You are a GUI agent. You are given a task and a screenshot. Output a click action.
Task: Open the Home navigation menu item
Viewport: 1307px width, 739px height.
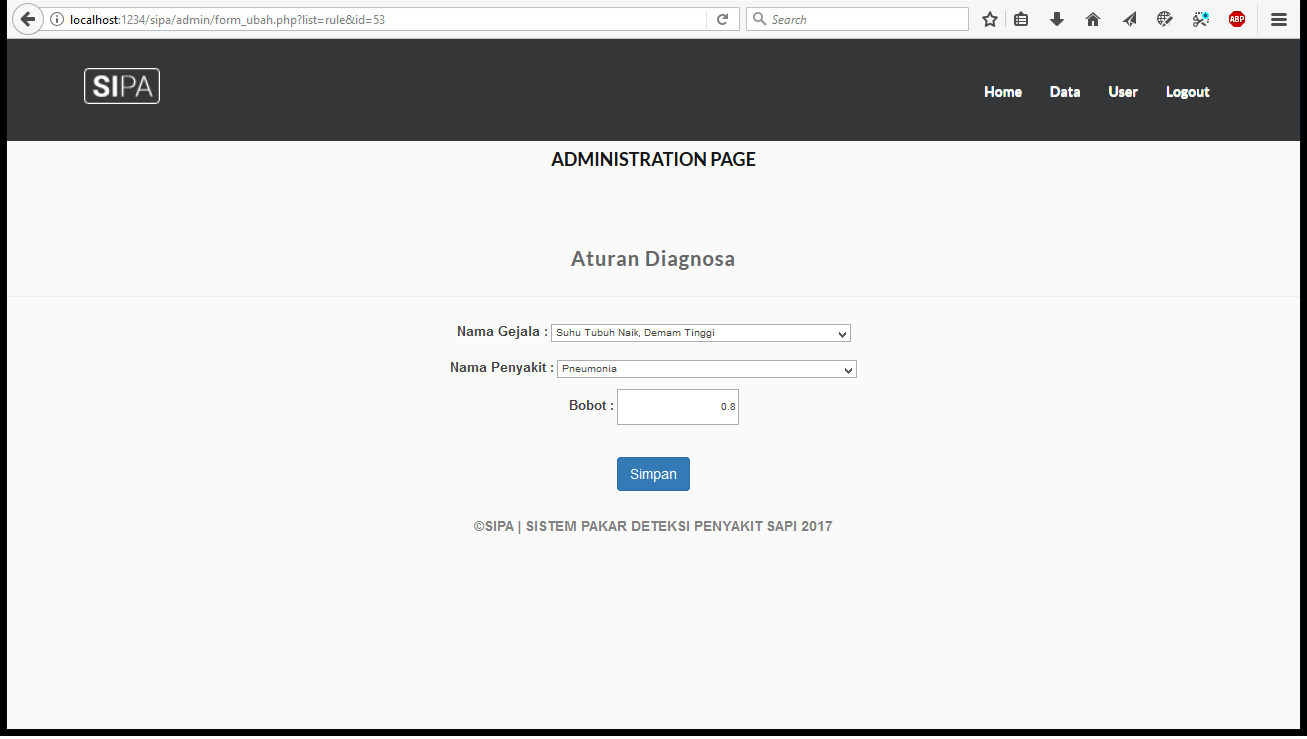pyautogui.click(x=1002, y=92)
